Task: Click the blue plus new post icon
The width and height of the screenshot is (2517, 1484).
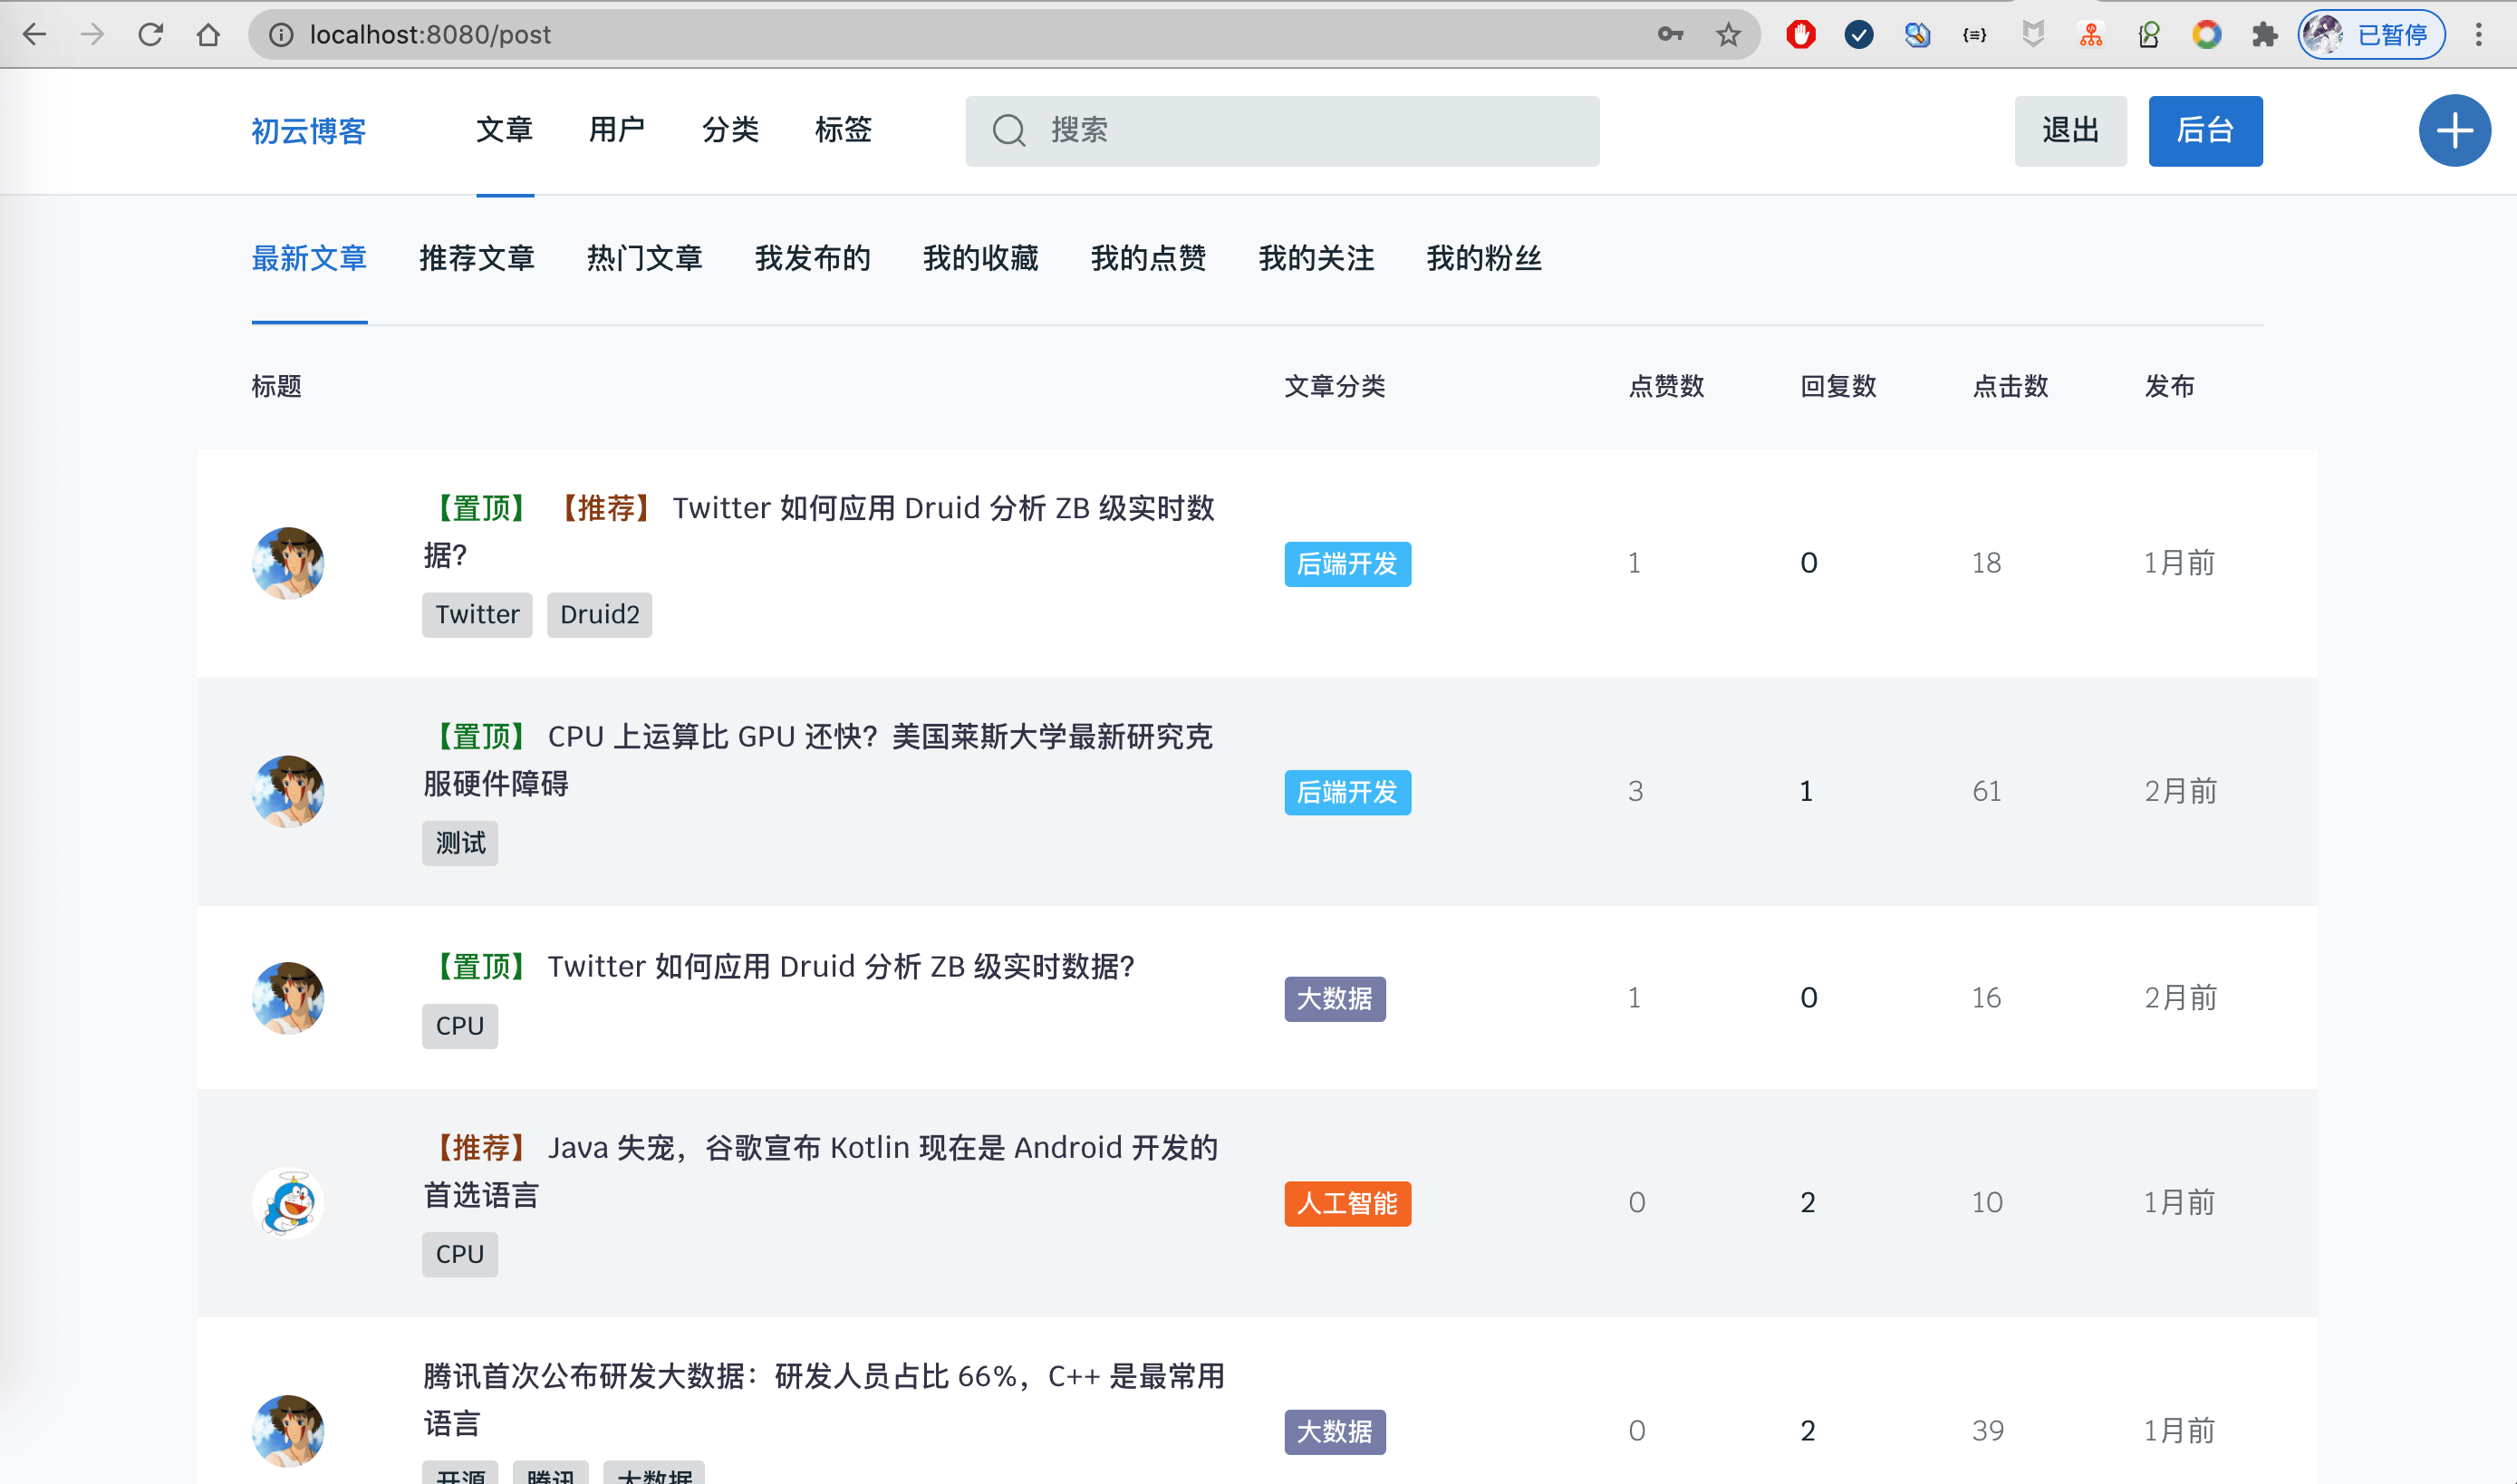Action: pos(2454,131)
